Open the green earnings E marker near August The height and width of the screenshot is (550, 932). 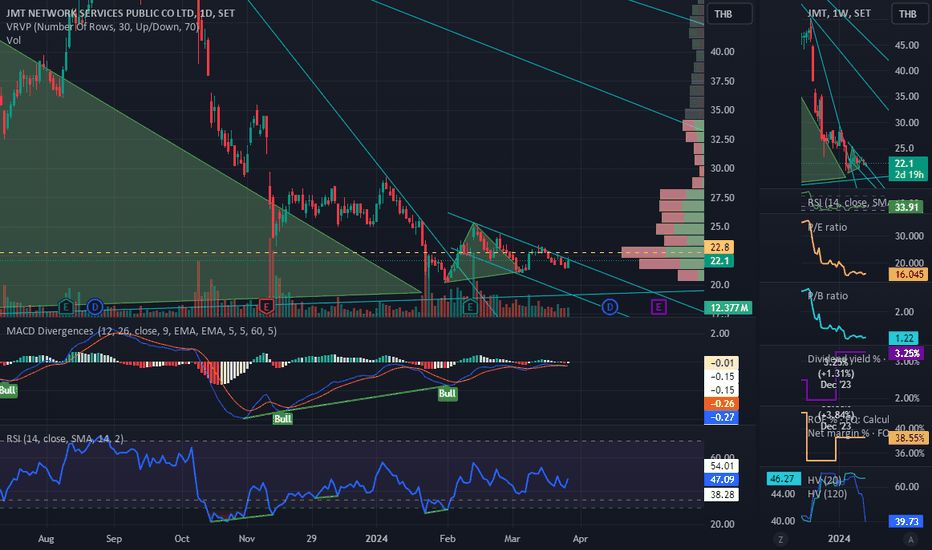[66, 307]
